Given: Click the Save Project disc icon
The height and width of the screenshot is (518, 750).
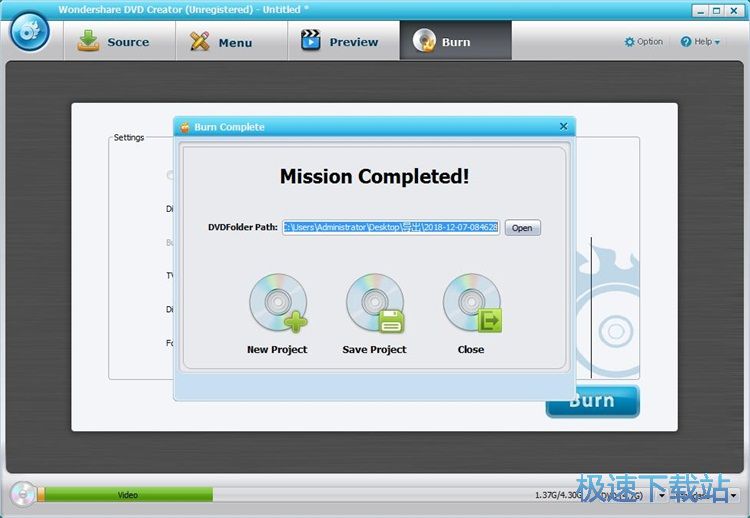Looking at the screenshot, I should (x=375, y=303).
